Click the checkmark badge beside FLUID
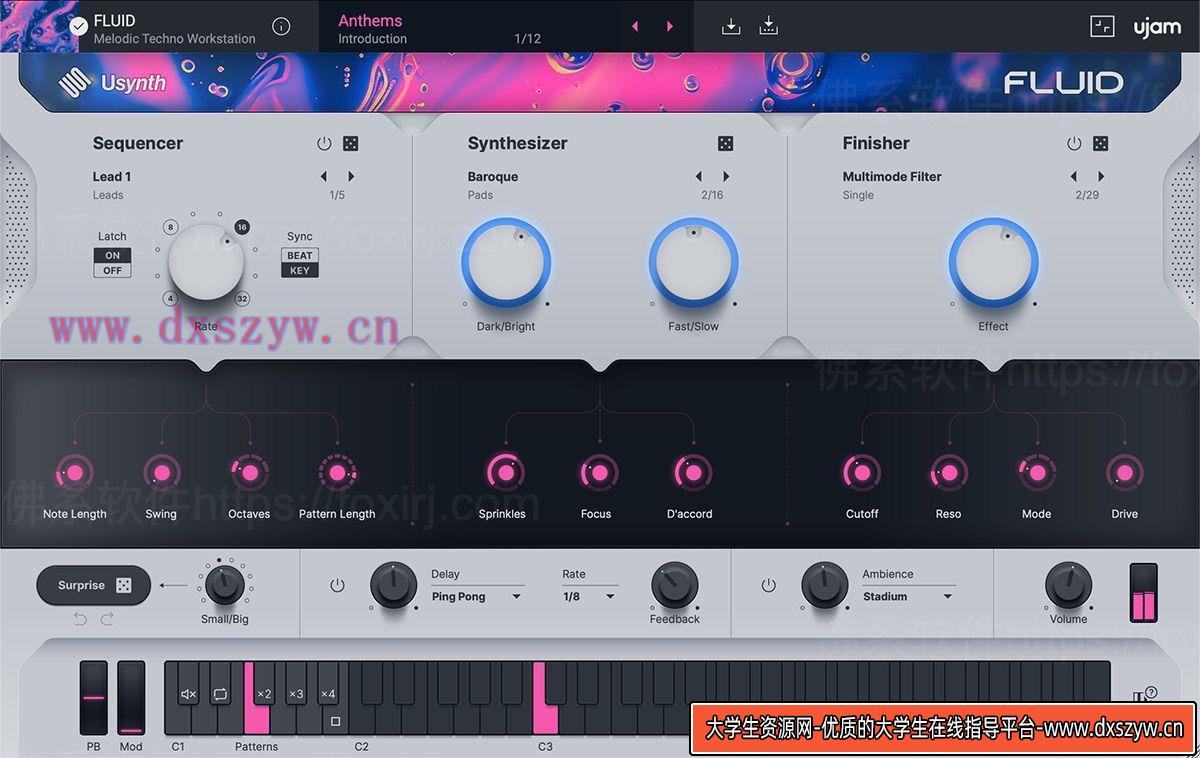The image size is (1200, 758). coord(79,27)
